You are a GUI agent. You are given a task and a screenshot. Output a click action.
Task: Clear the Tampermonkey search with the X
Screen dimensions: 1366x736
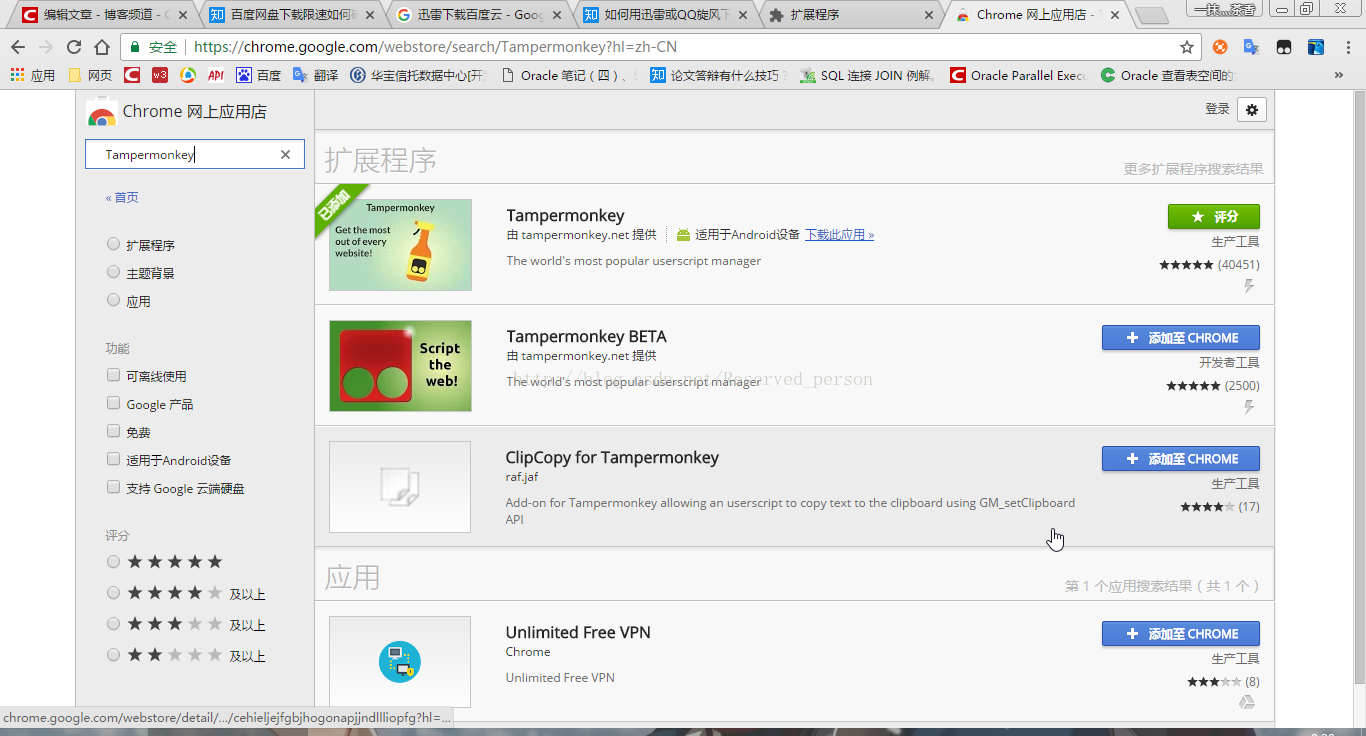tap(285, 154)
